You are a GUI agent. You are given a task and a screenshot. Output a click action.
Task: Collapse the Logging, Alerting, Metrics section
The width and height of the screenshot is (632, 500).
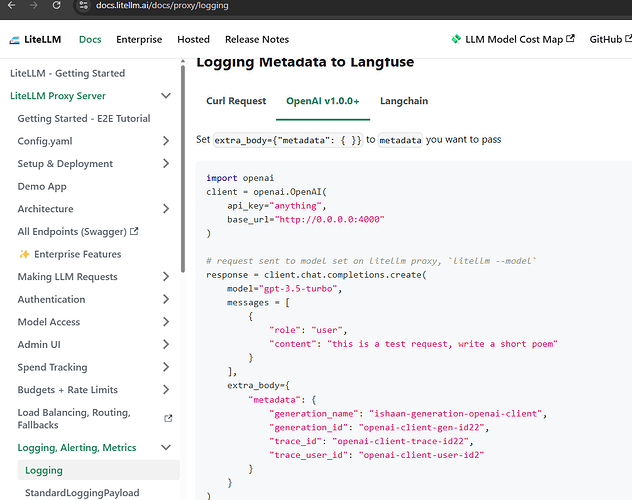[x=166, y=448]
